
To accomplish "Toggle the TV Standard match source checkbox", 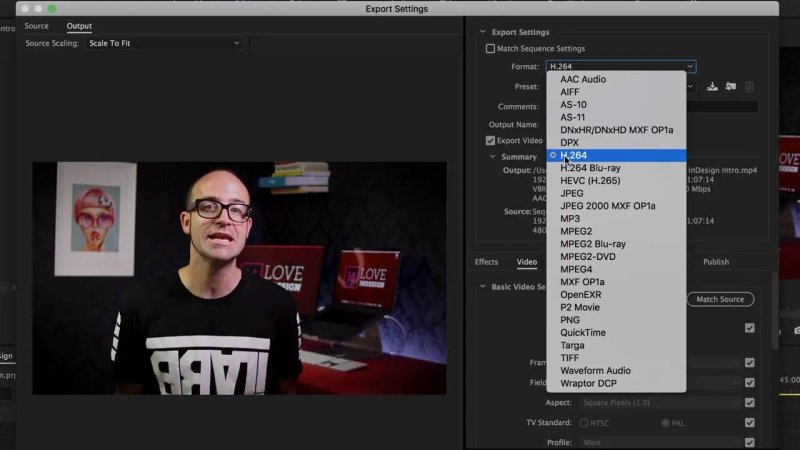I will [x=749, y=422].
